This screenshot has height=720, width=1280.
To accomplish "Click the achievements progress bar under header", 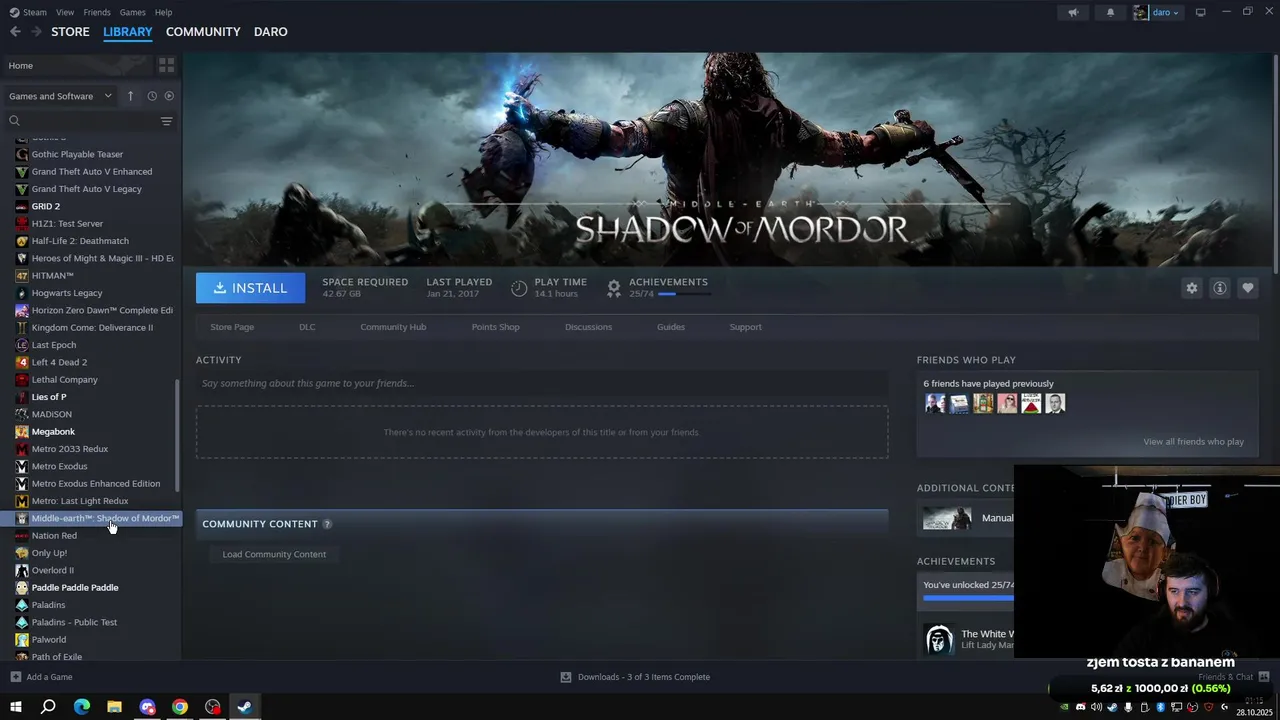I will (x=685, y=294).
